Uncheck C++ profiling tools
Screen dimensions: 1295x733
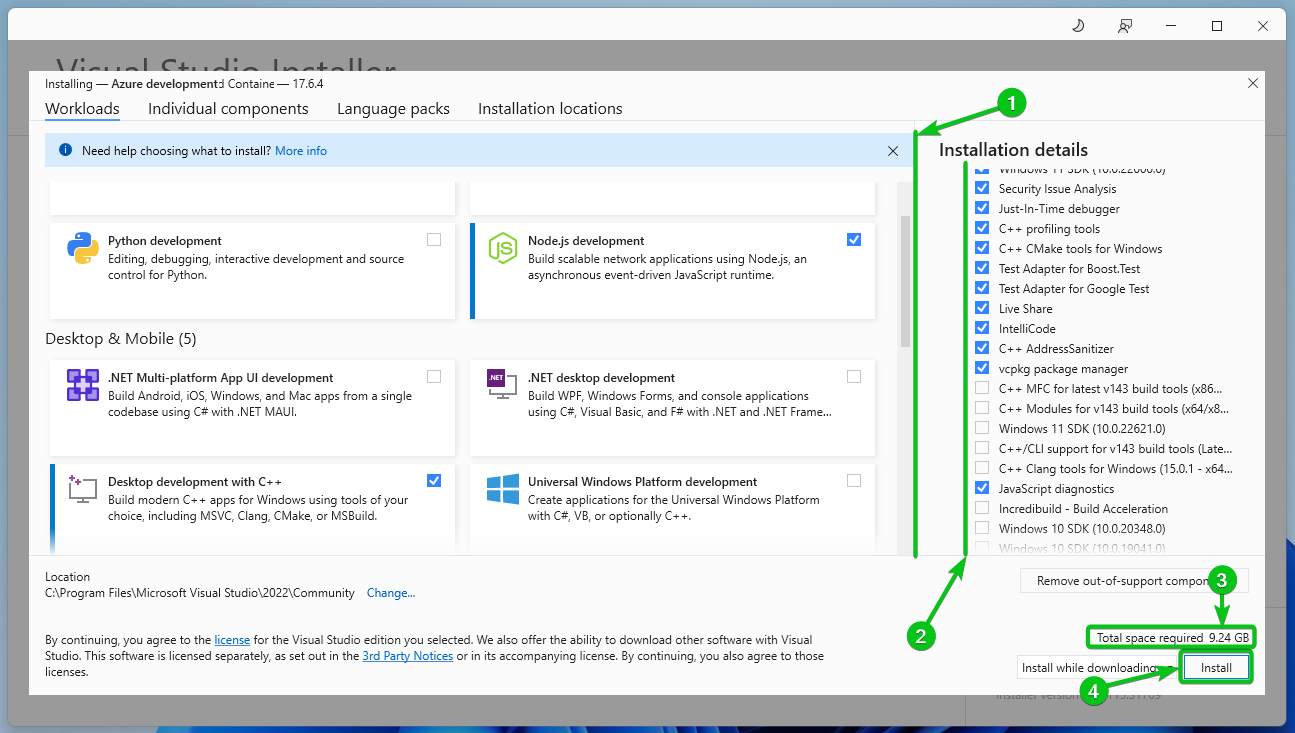pos(982,228)
